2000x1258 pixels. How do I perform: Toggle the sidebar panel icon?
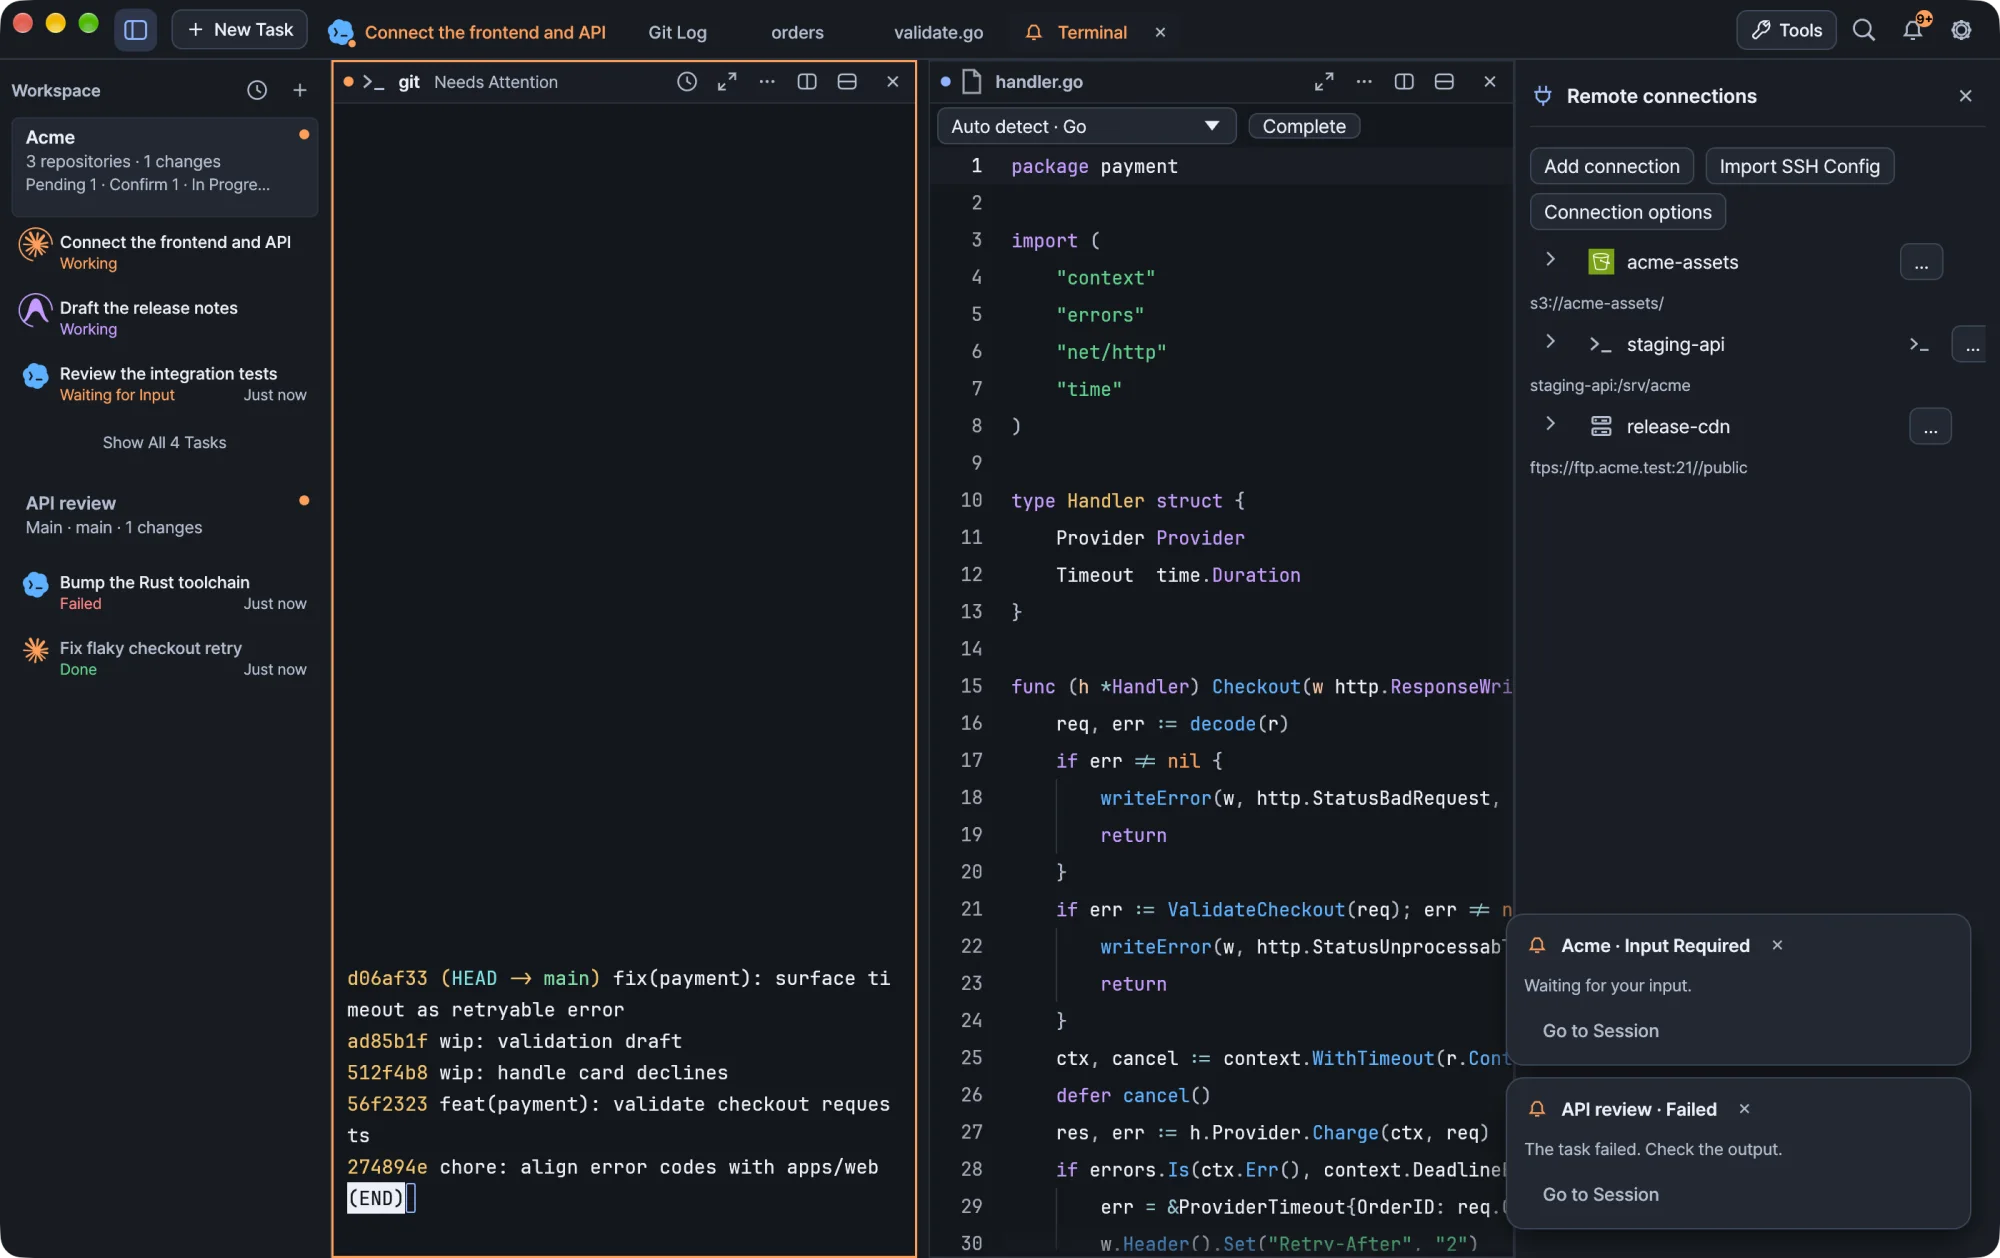click(x=135, y=30)
